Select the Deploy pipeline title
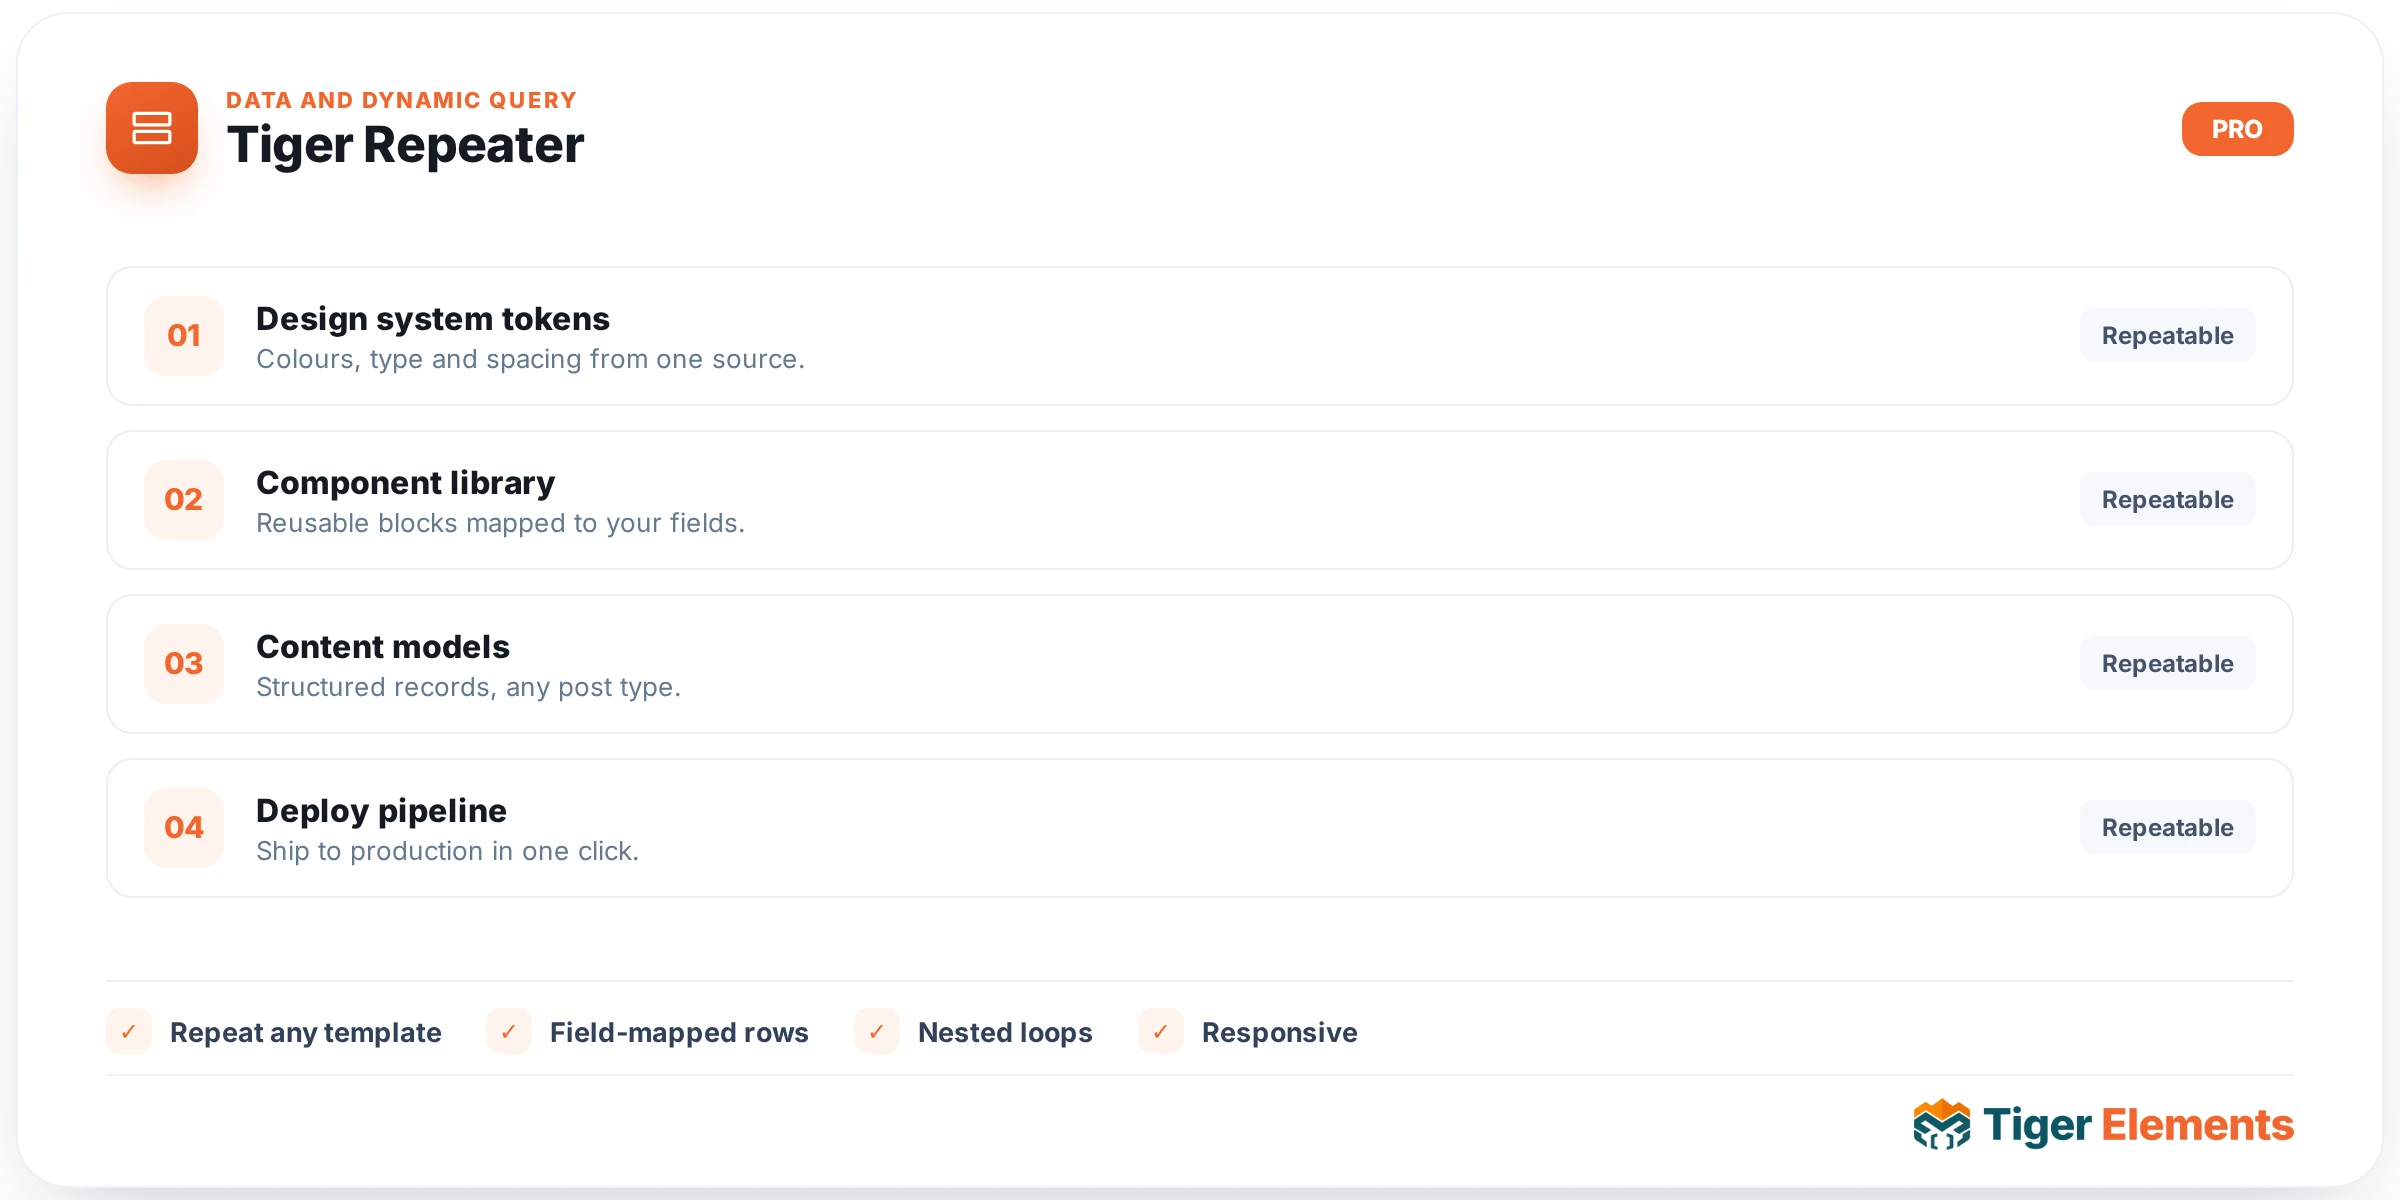Screen dimensions: 2400x1200 [x=381, y=811]
